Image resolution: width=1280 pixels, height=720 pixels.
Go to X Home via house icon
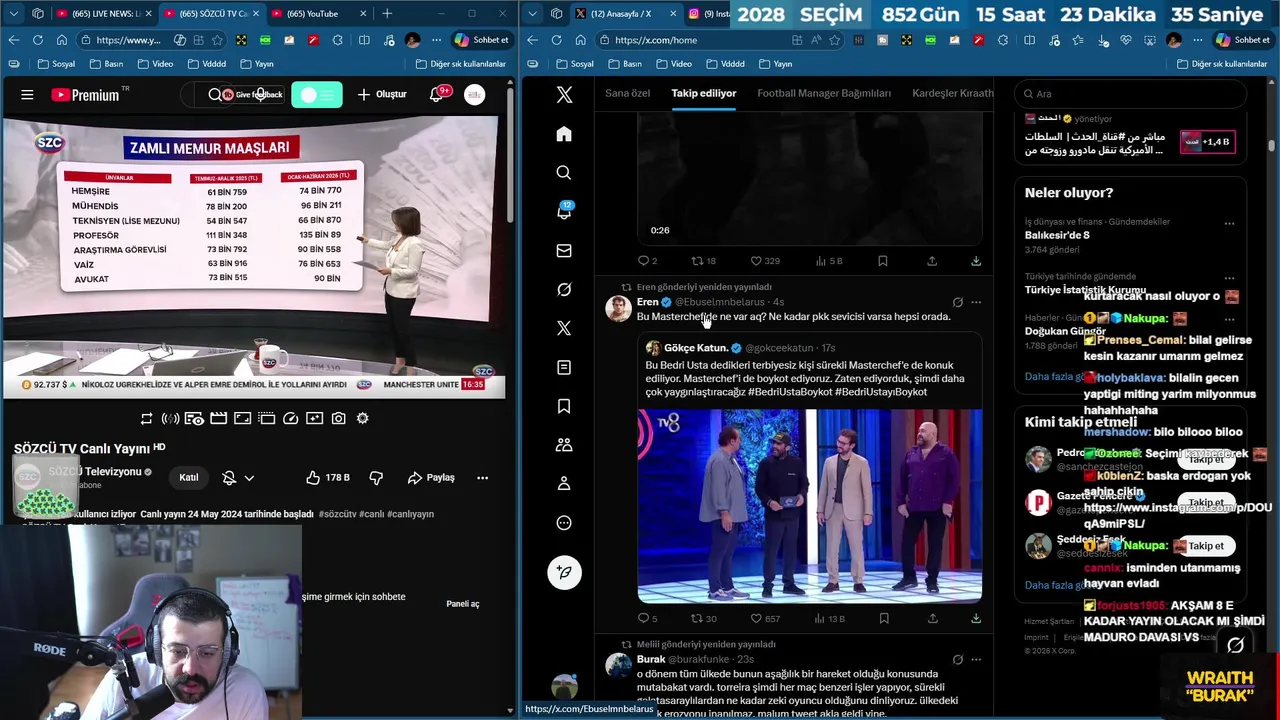(x=564, y=134)
